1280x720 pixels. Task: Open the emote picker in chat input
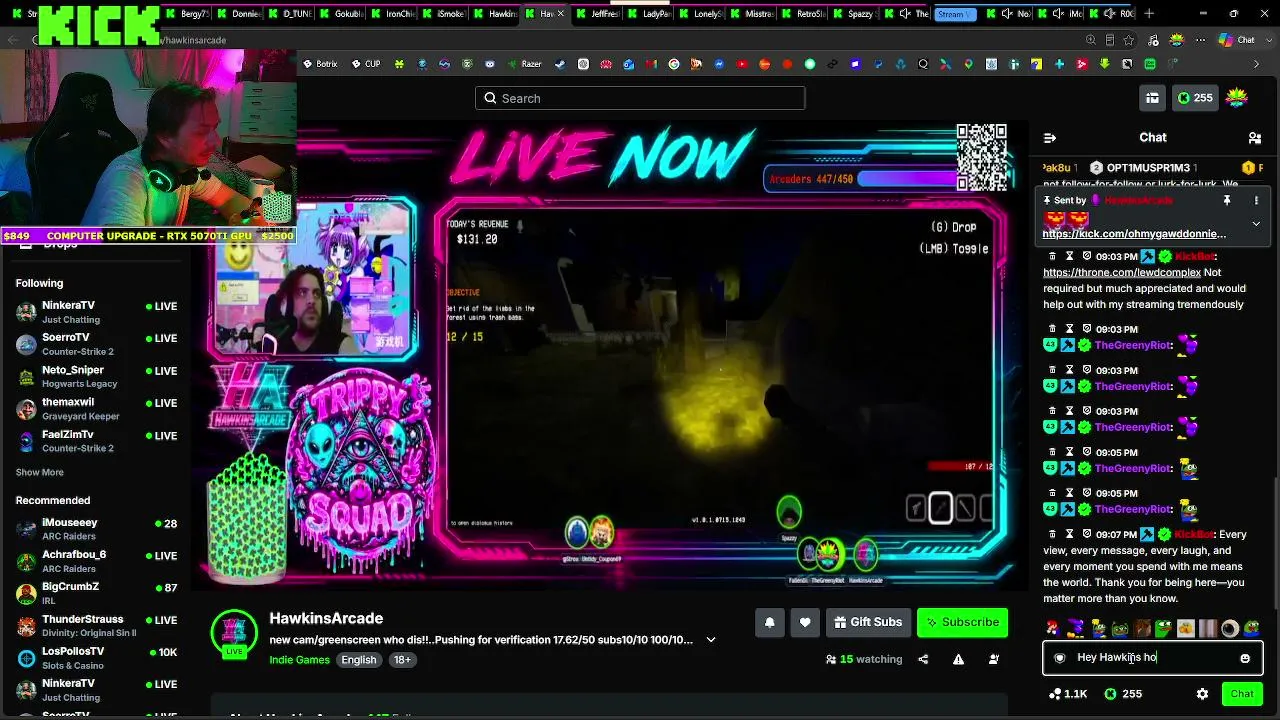(x=1245, y=658)
